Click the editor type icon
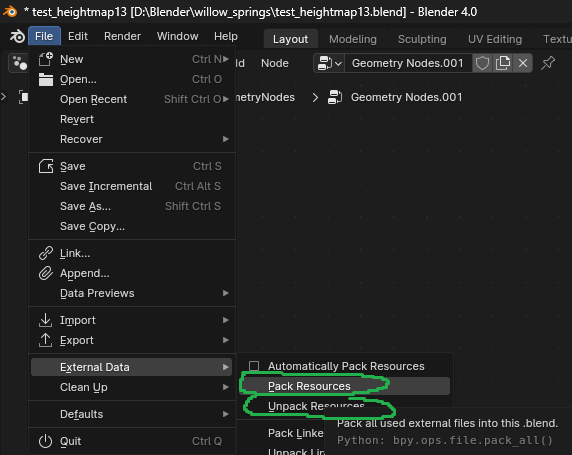The width and height of the screenshot is (572, 455). [x=19, y=63]
